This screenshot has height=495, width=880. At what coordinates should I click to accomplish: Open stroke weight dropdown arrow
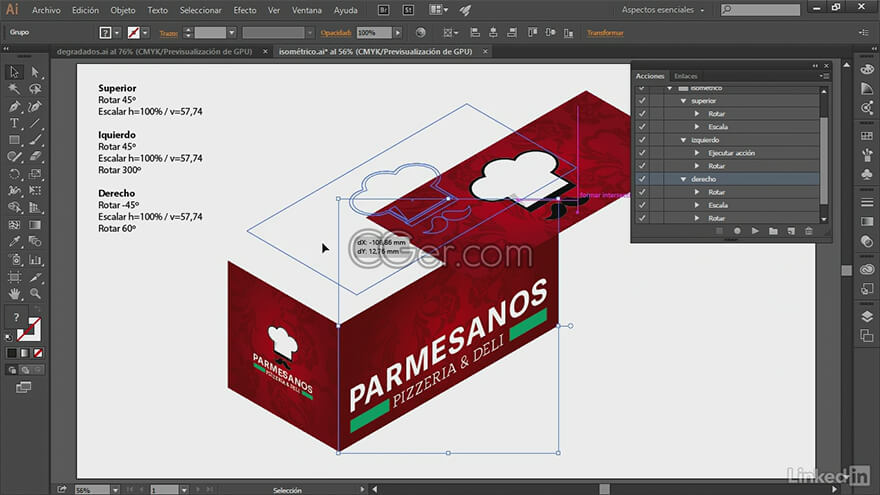pyautogui.click(x=231, y=33)
